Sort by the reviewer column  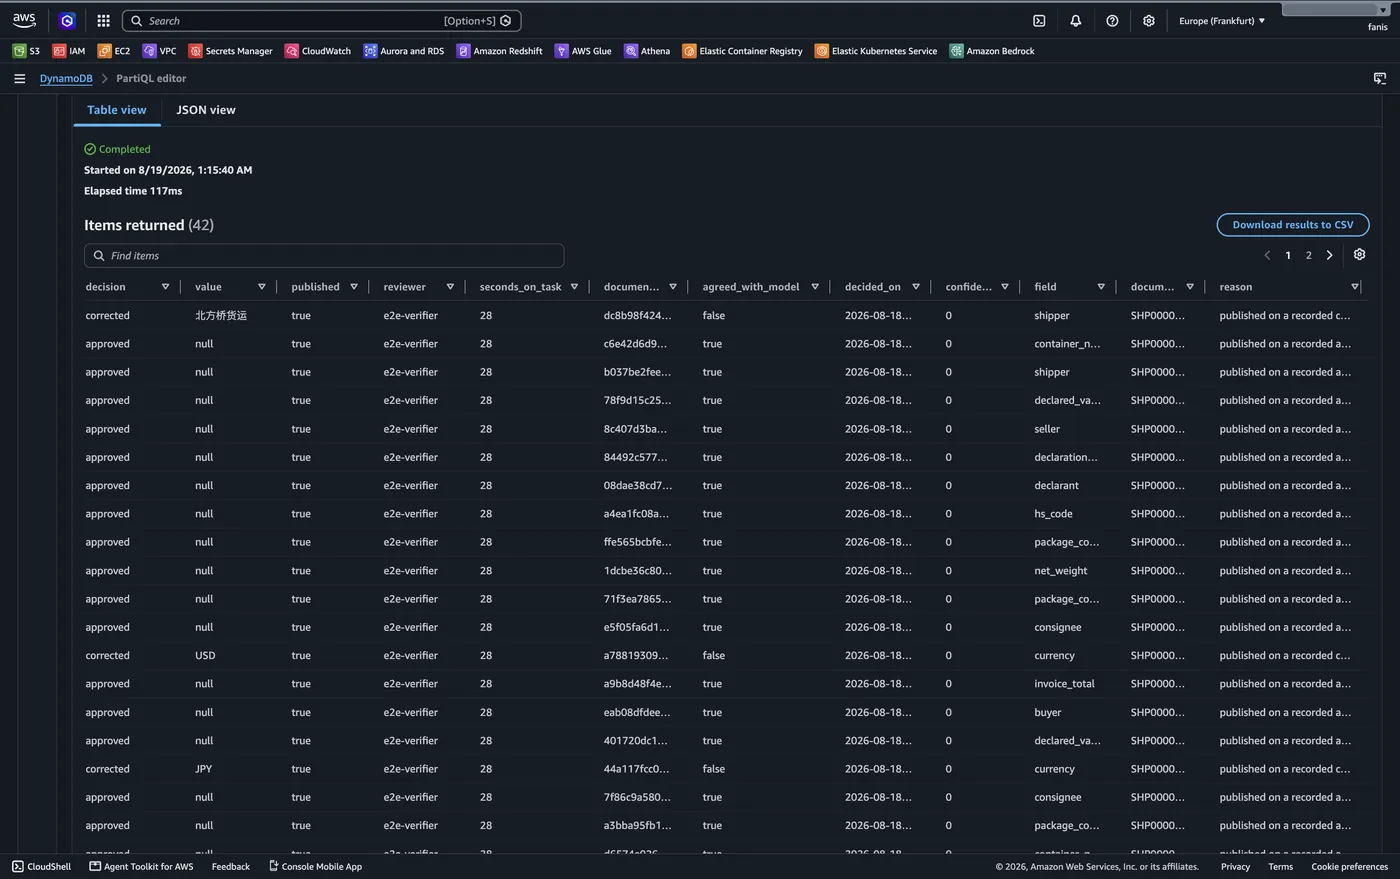450,287
